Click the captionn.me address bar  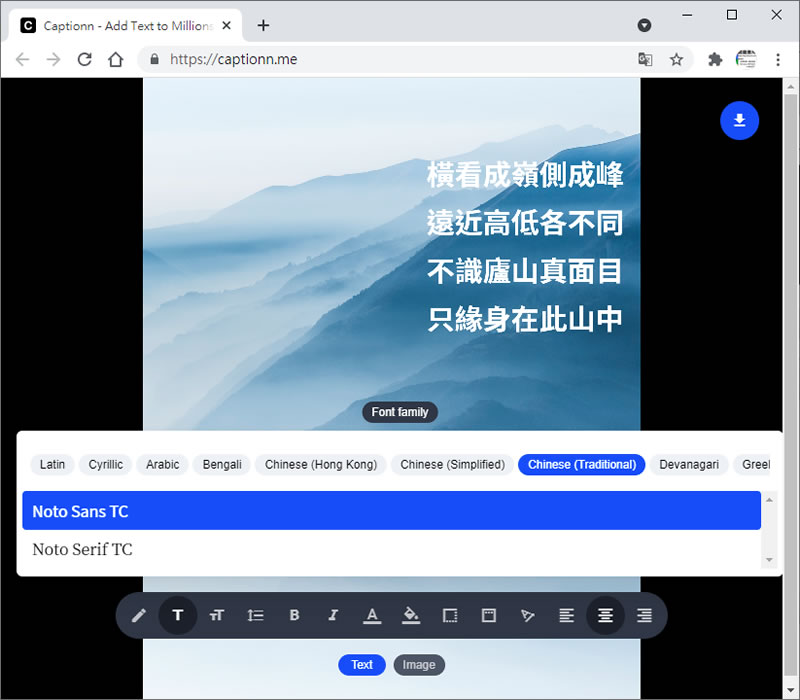pos(390,59)
